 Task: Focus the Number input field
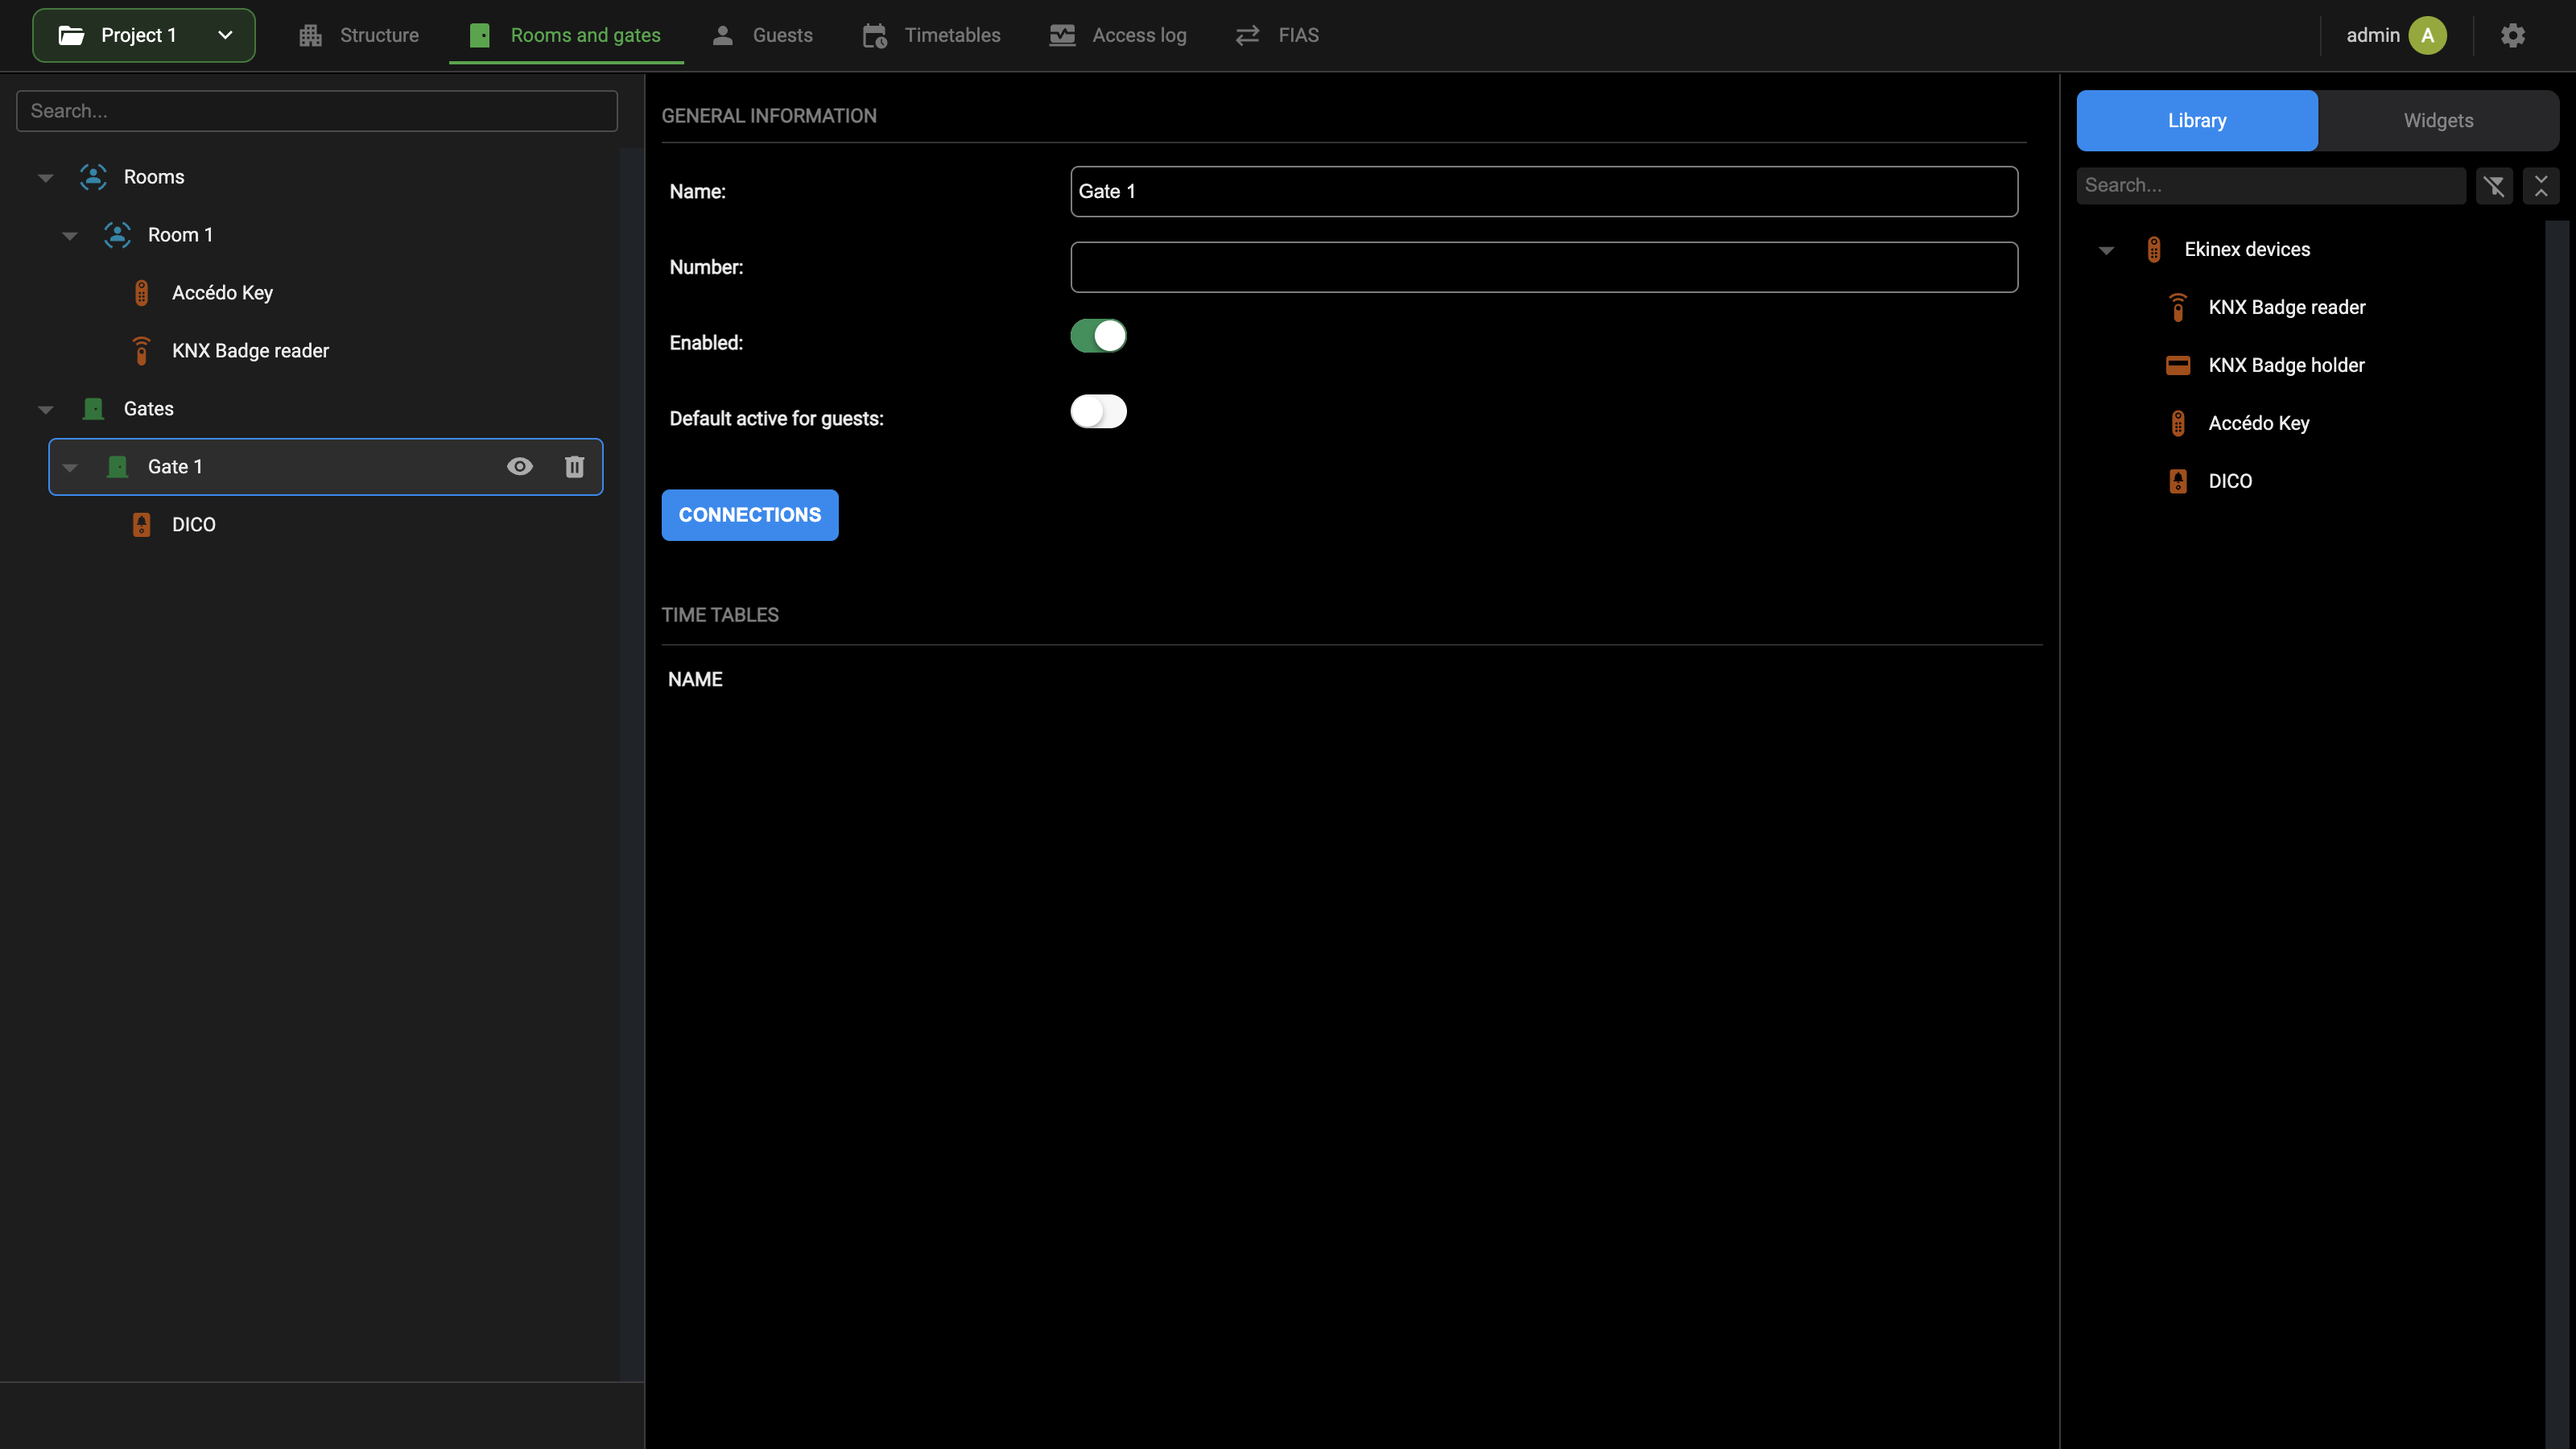1544,267
